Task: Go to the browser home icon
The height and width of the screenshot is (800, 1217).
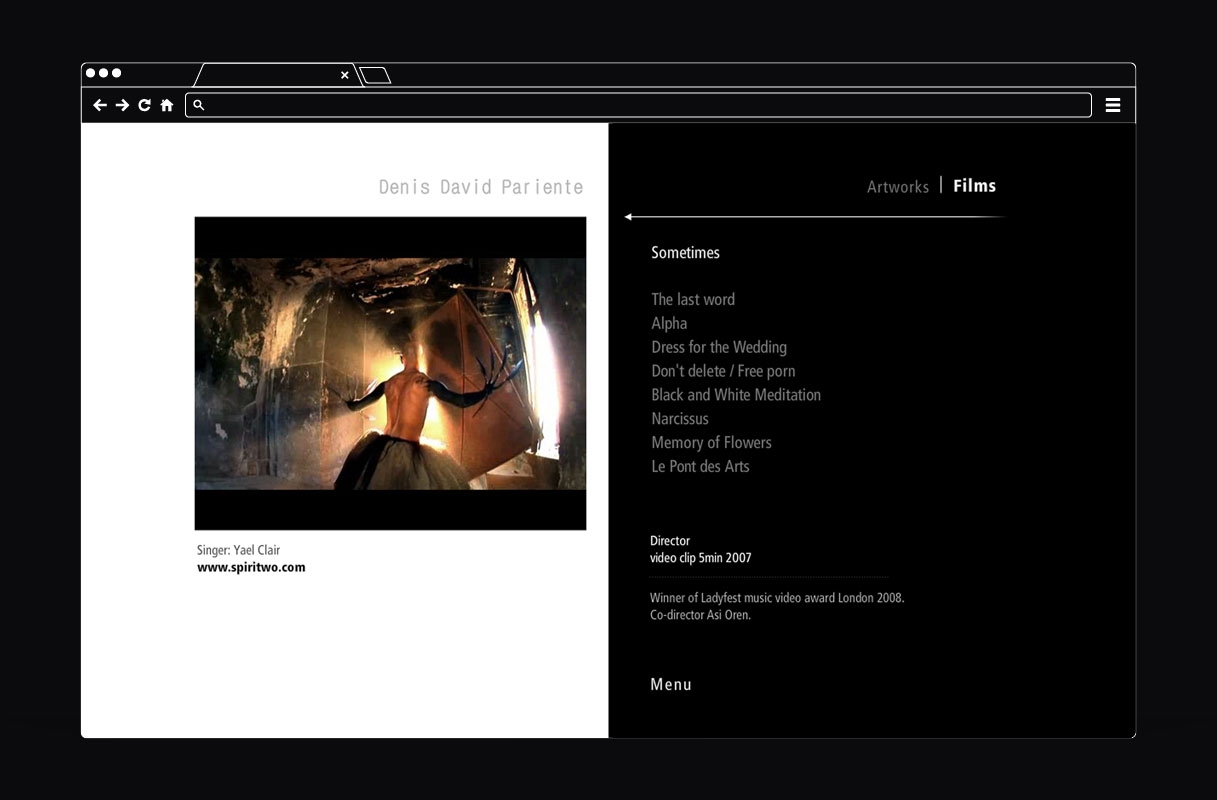Action: point(167,105)
